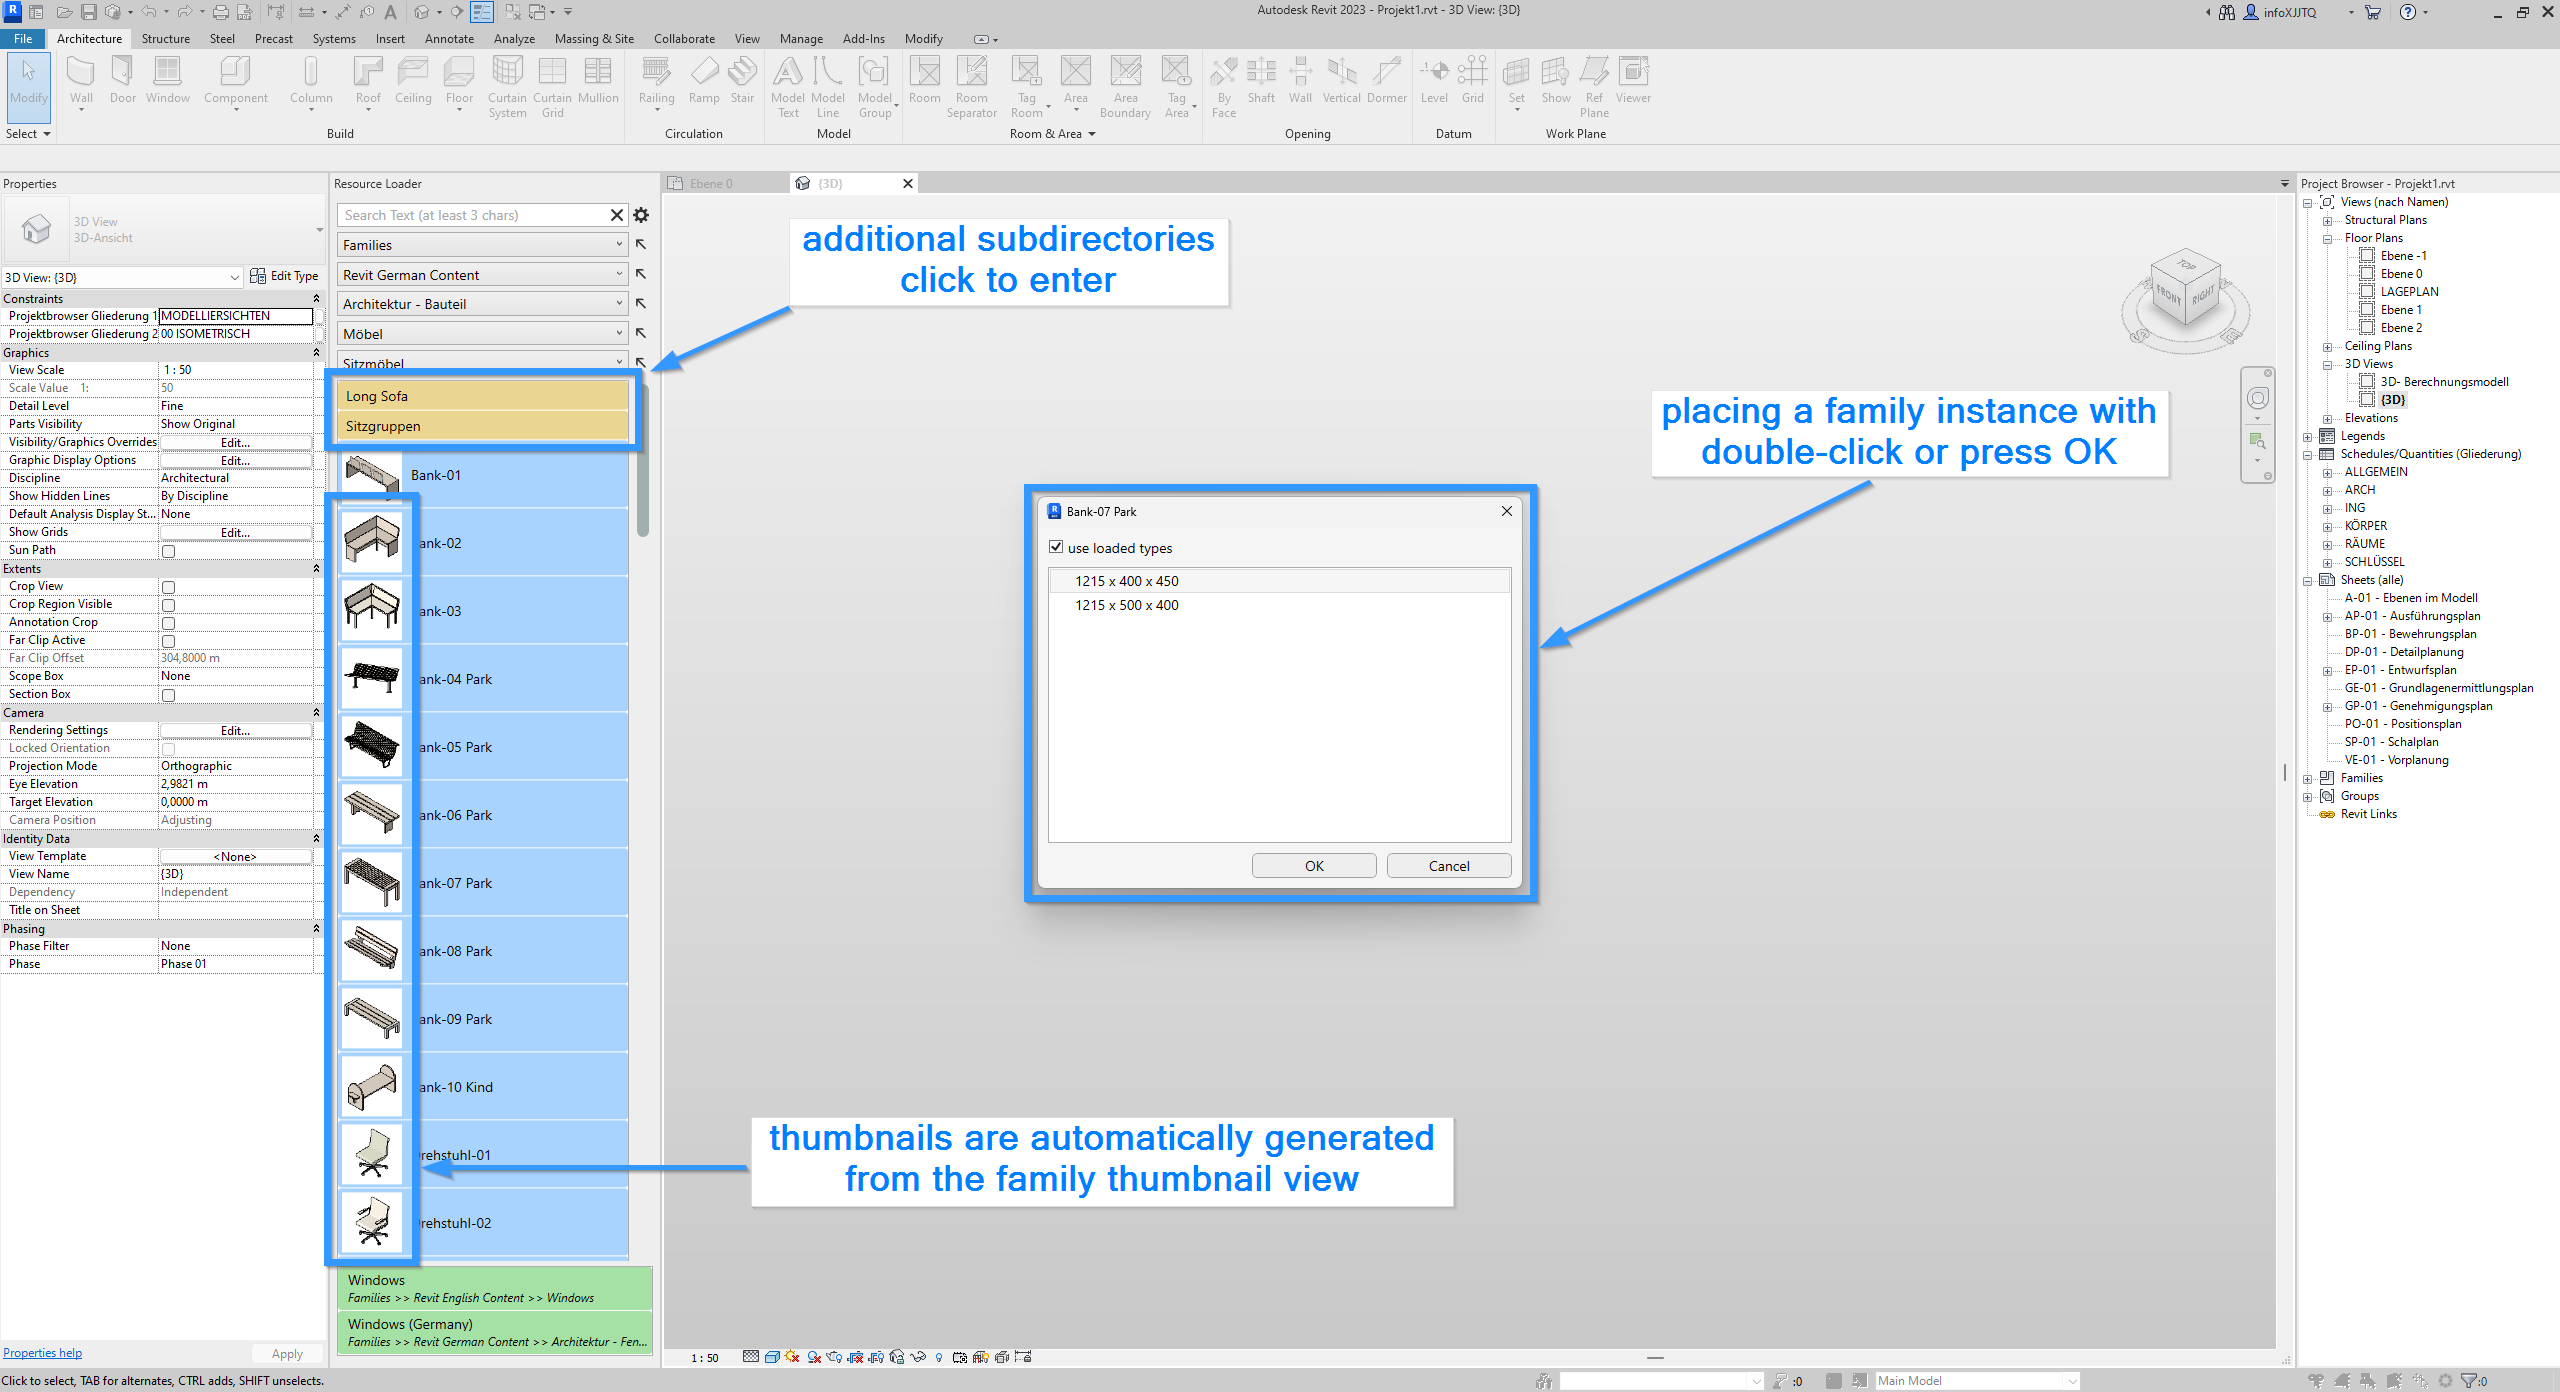Toggle the Section Box checkbox

(x=168, y=695)
